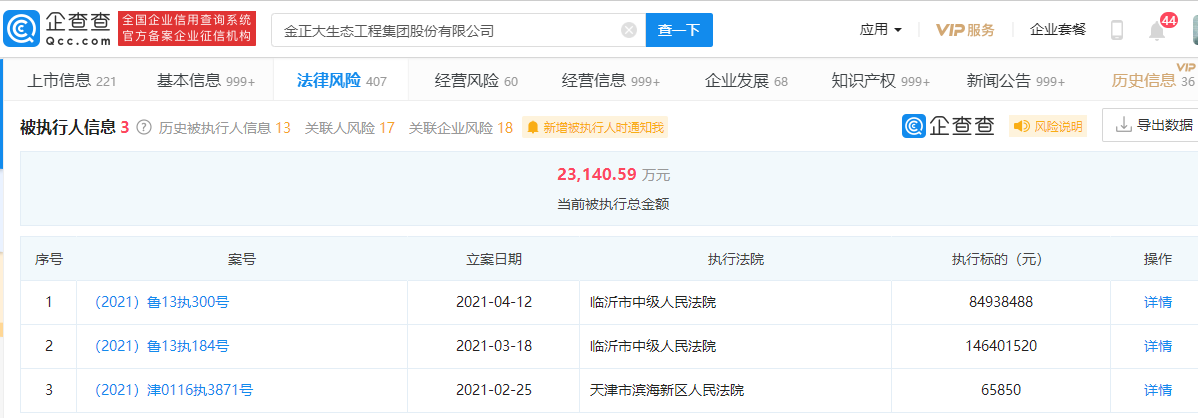
Task: Open 关联企业风险 18 link
Action: tap(461, 128)
